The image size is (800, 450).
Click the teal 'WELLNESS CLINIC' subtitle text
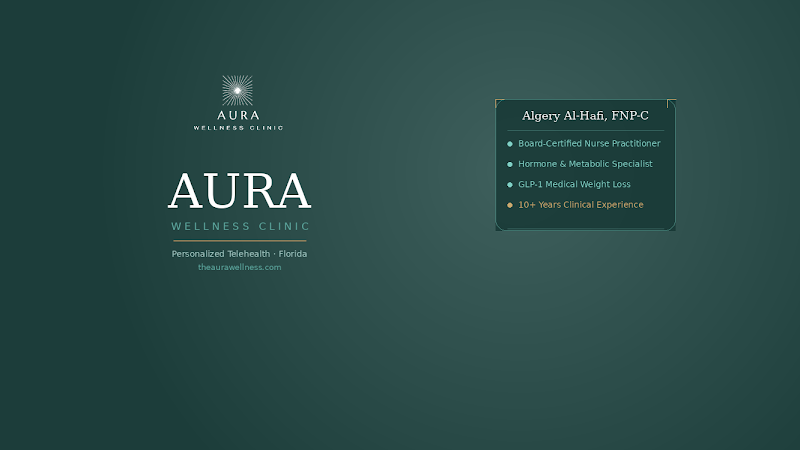240,226
